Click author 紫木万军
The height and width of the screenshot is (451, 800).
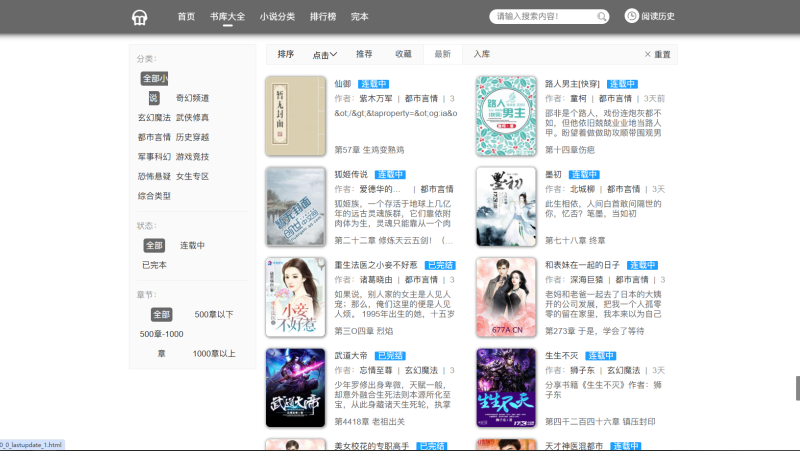click(x=376, y=98)
